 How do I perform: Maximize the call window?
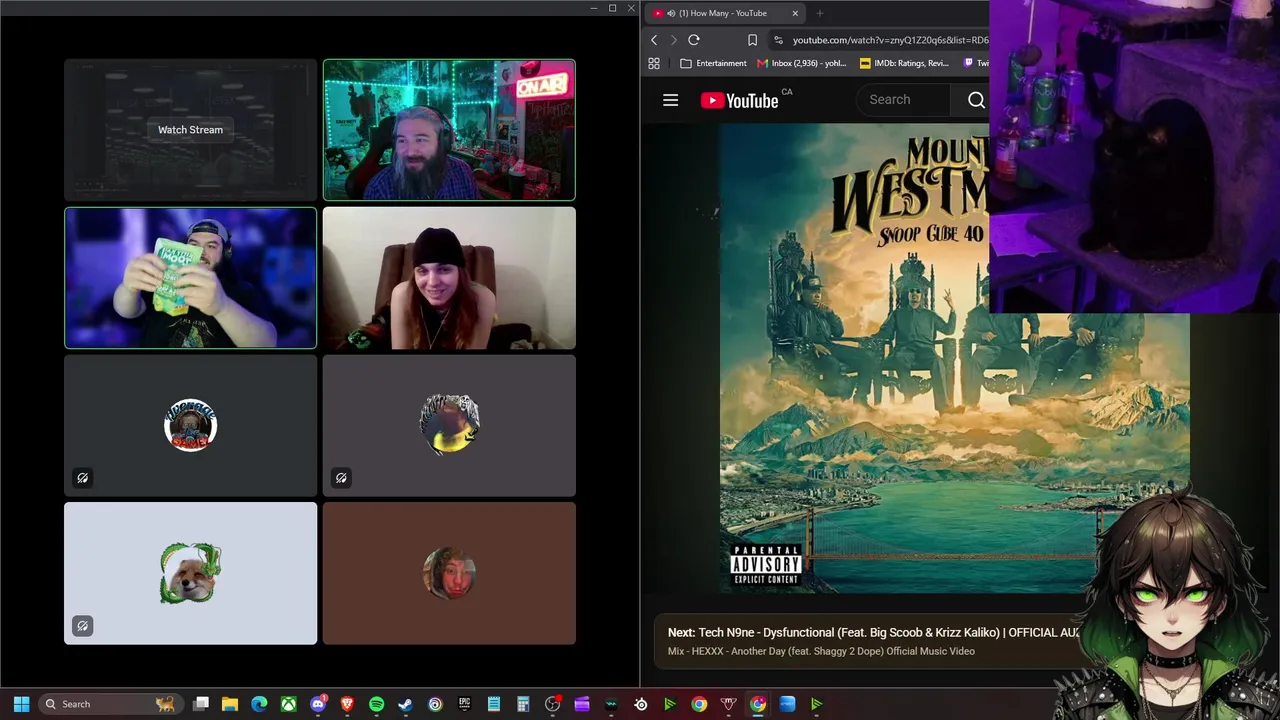pos(612,8)
